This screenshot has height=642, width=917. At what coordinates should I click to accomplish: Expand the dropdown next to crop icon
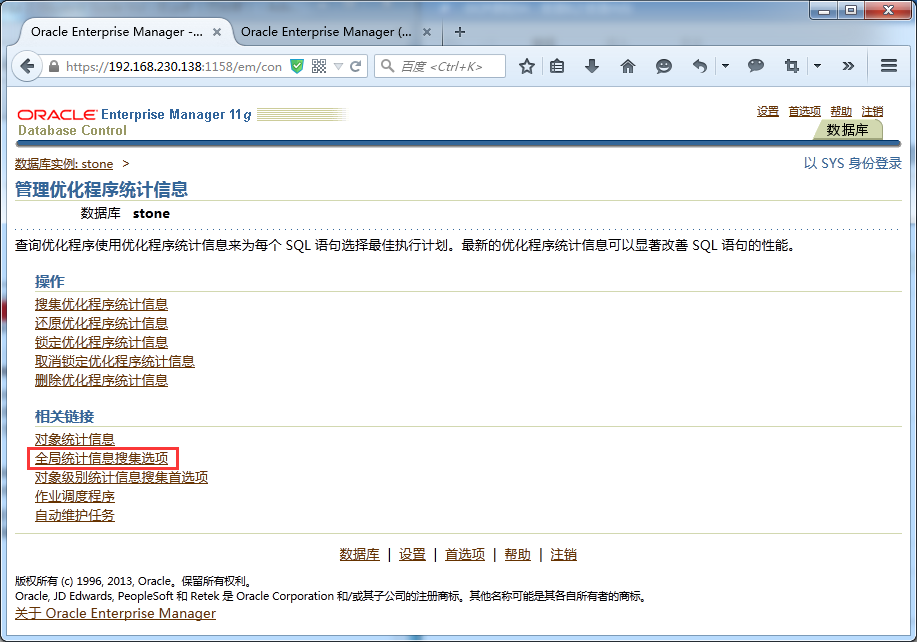click(818, 66)
